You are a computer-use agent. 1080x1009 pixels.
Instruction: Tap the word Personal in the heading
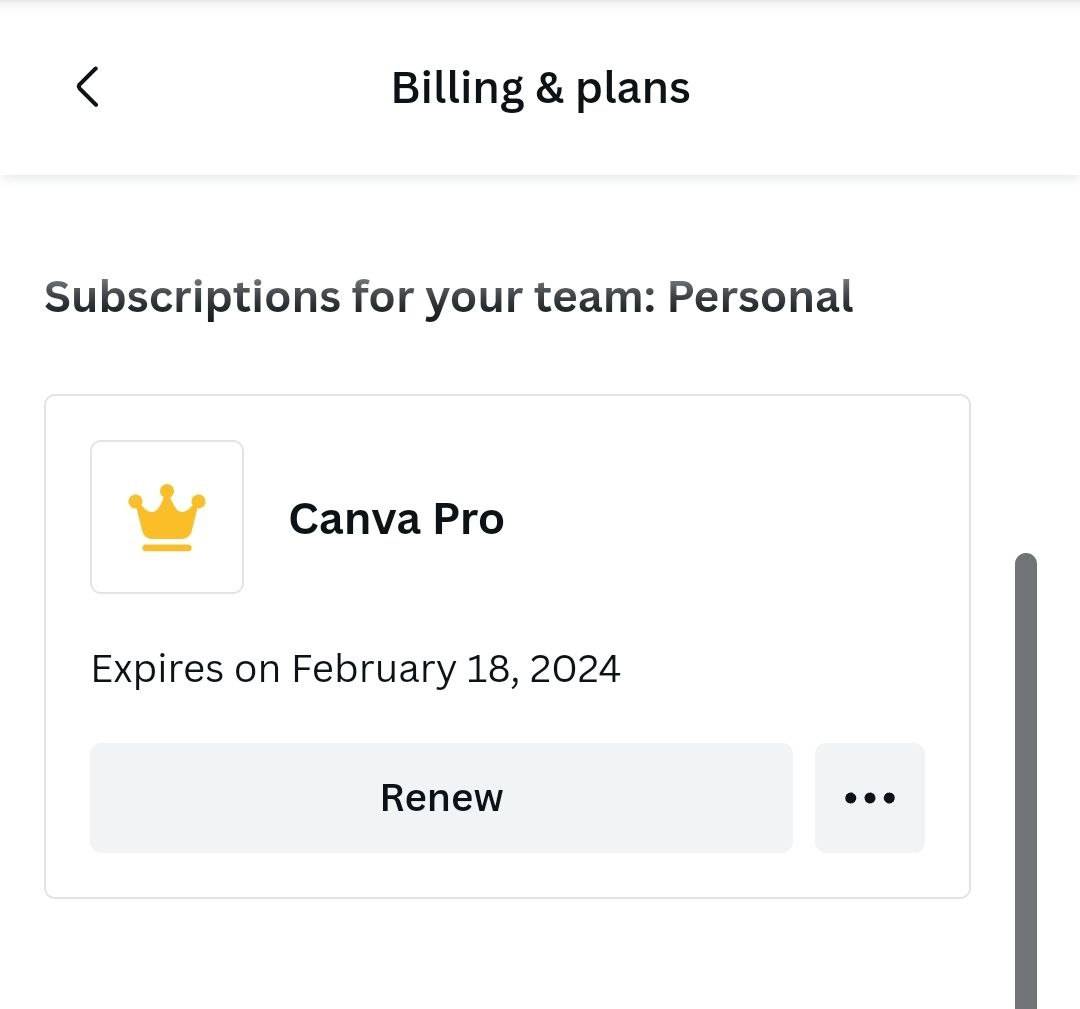click(760, 297)
